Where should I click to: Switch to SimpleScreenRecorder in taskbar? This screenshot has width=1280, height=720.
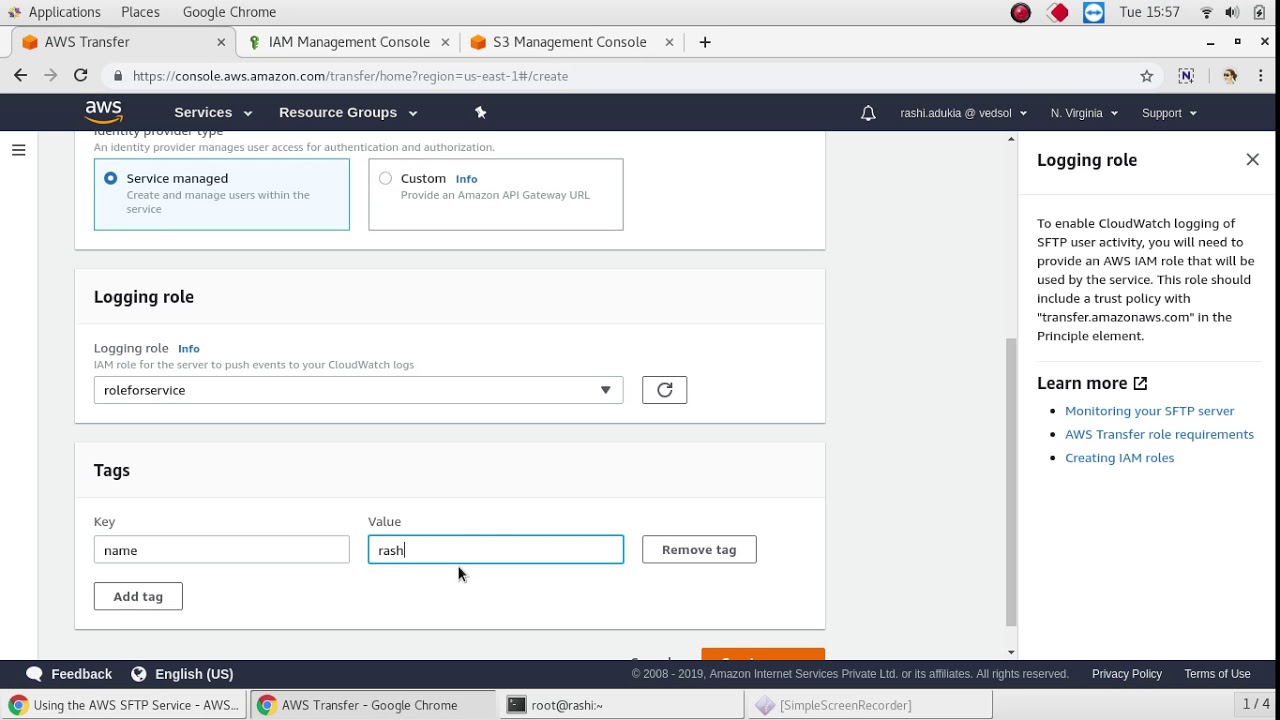[869, 705]
